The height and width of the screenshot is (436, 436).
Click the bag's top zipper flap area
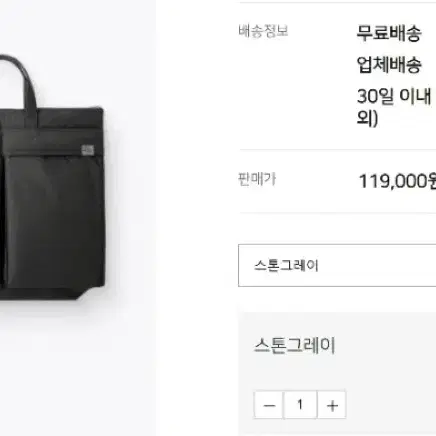(53, 128)
